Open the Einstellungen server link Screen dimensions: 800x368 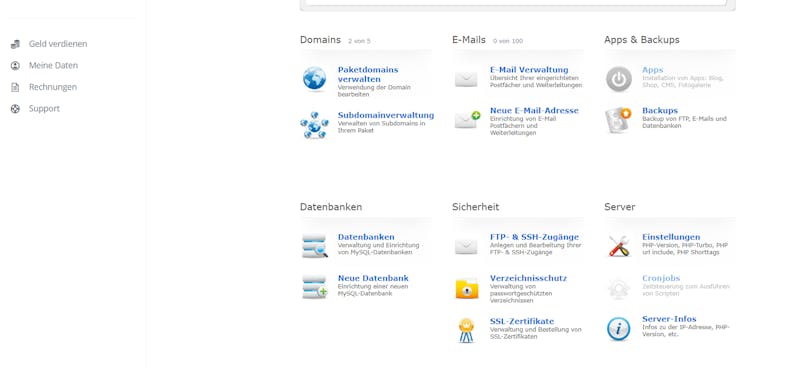[671, 237]
